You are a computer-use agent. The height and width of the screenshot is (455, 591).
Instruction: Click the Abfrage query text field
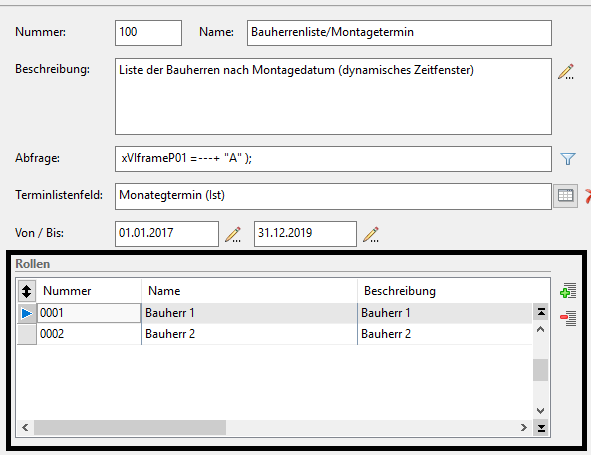pos(333,159)
